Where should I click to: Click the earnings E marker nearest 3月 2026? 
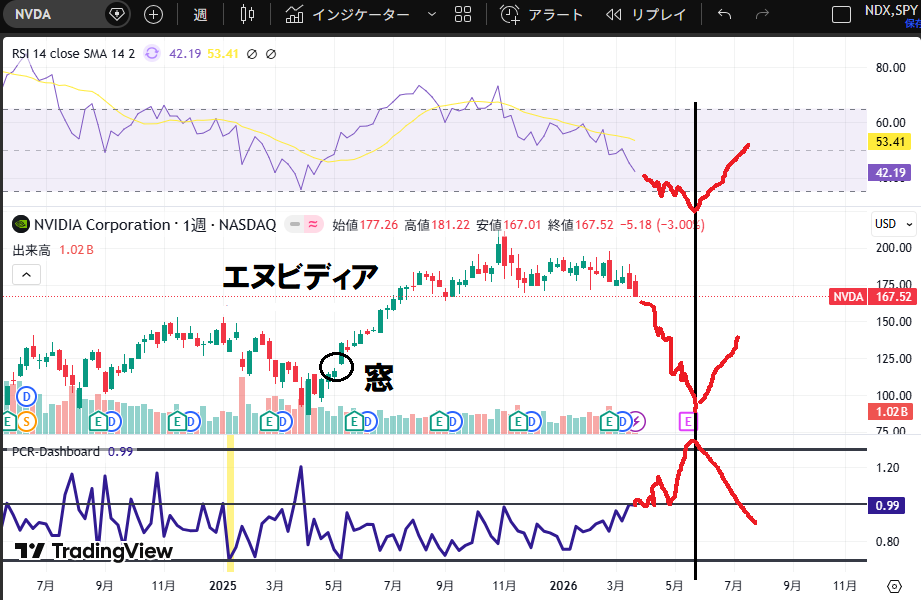(609, 421)
